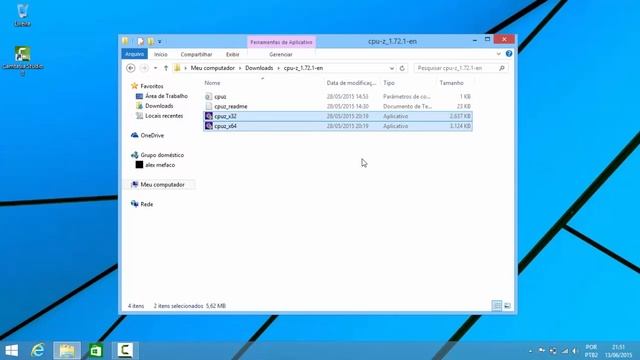Open Grupo doméstico in sidebar
The height and width of the screenshot is (360, 640).
click(x=162, y=155)
